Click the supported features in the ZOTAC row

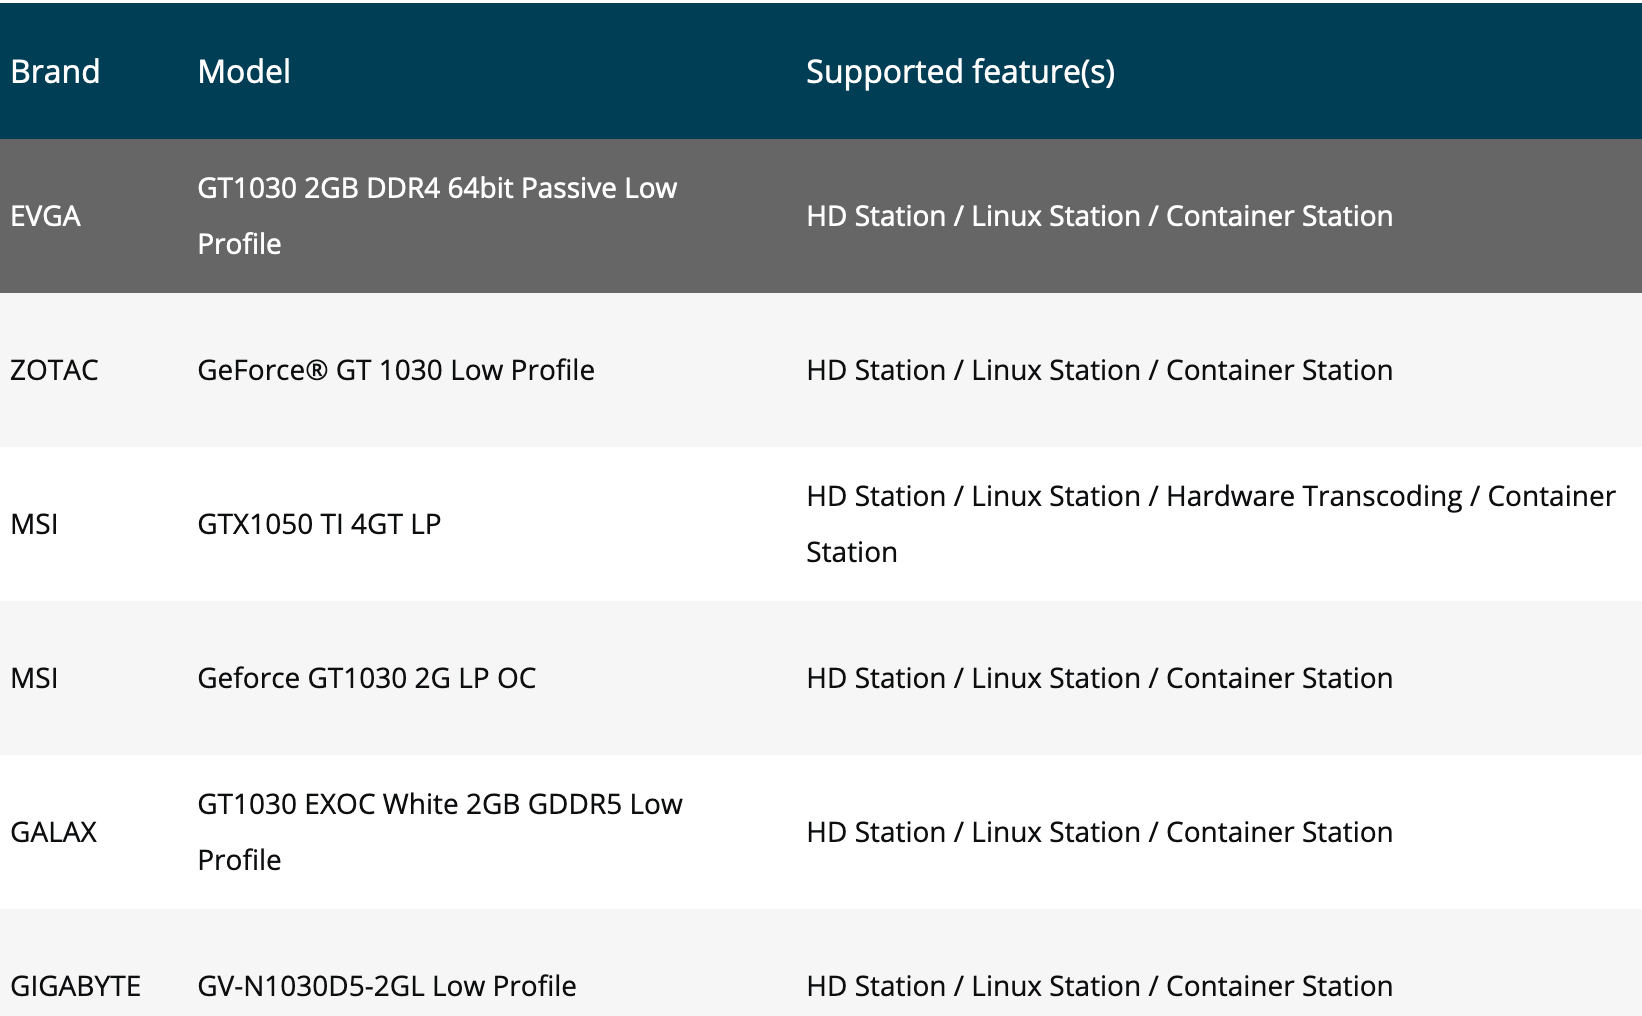pyautogui.click(x=1099, y=370)
